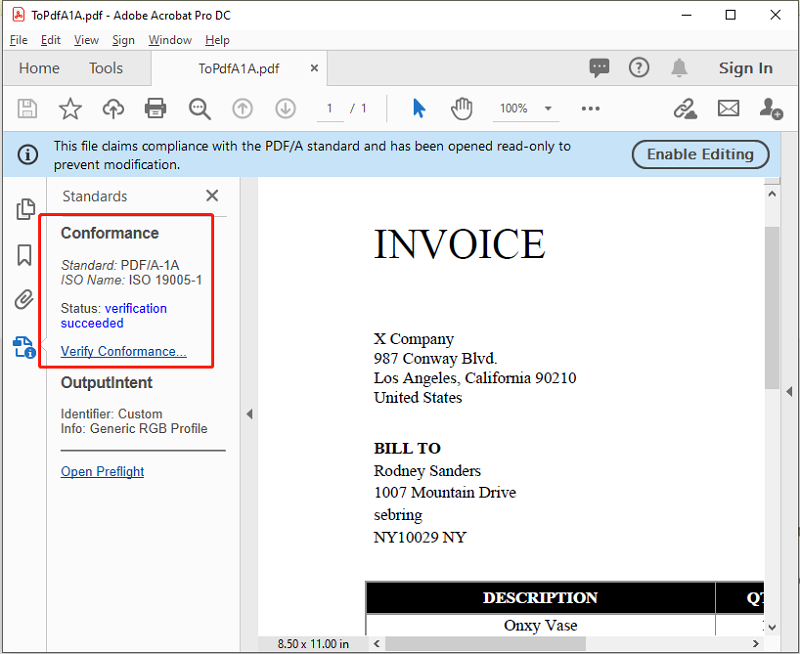Show more tools via the ellipsis menu

click(590, 108)
